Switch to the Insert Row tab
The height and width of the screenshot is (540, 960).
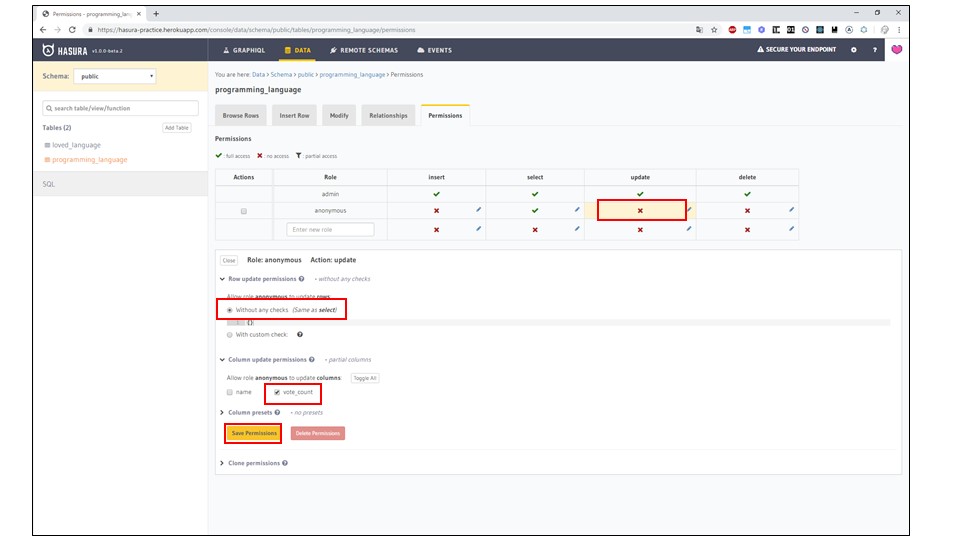294,115
